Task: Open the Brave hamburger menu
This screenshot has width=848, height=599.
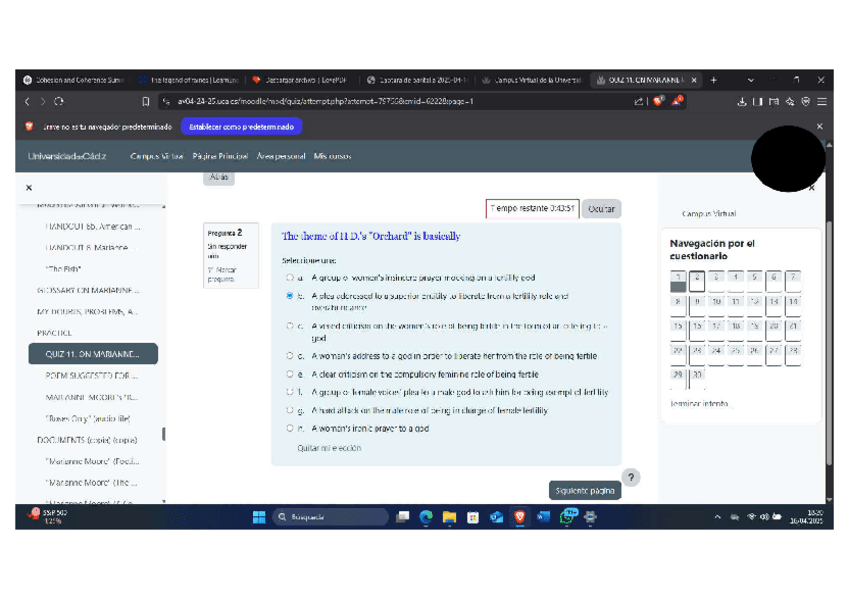Action: click(821, 101)
